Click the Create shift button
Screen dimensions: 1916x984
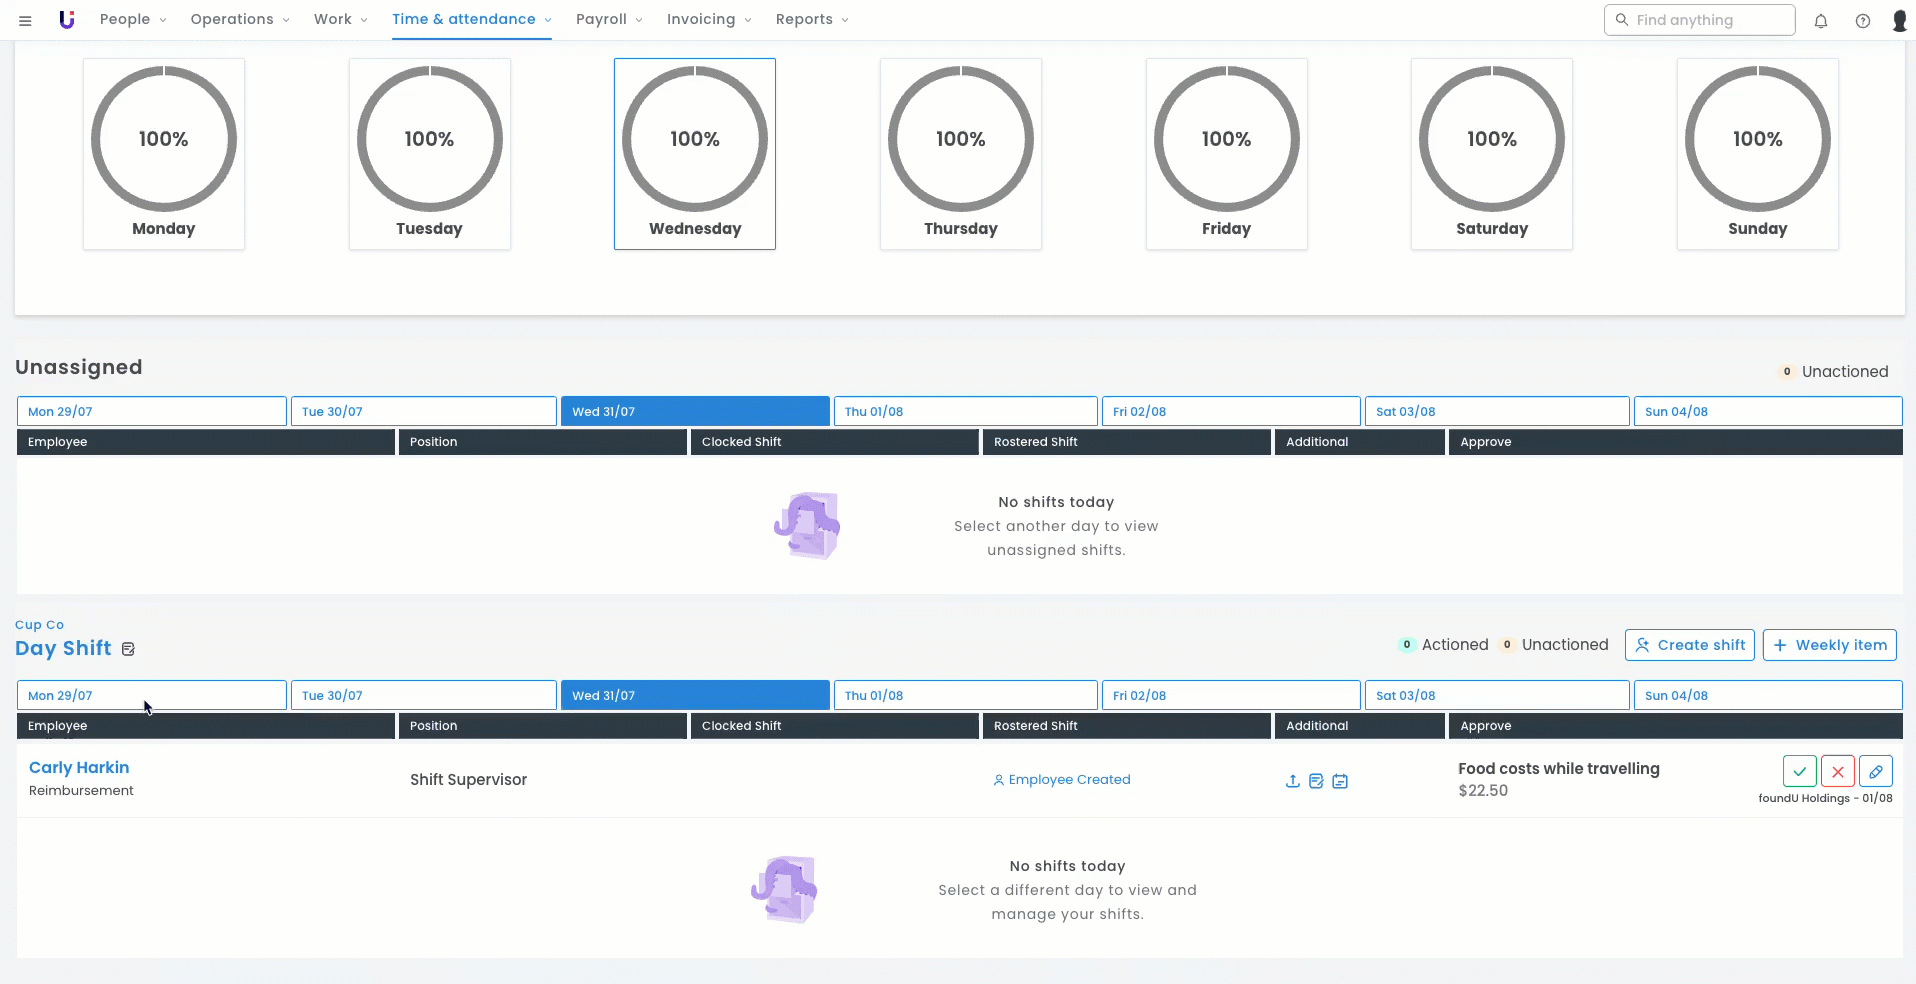click(x=1689, y=645)
